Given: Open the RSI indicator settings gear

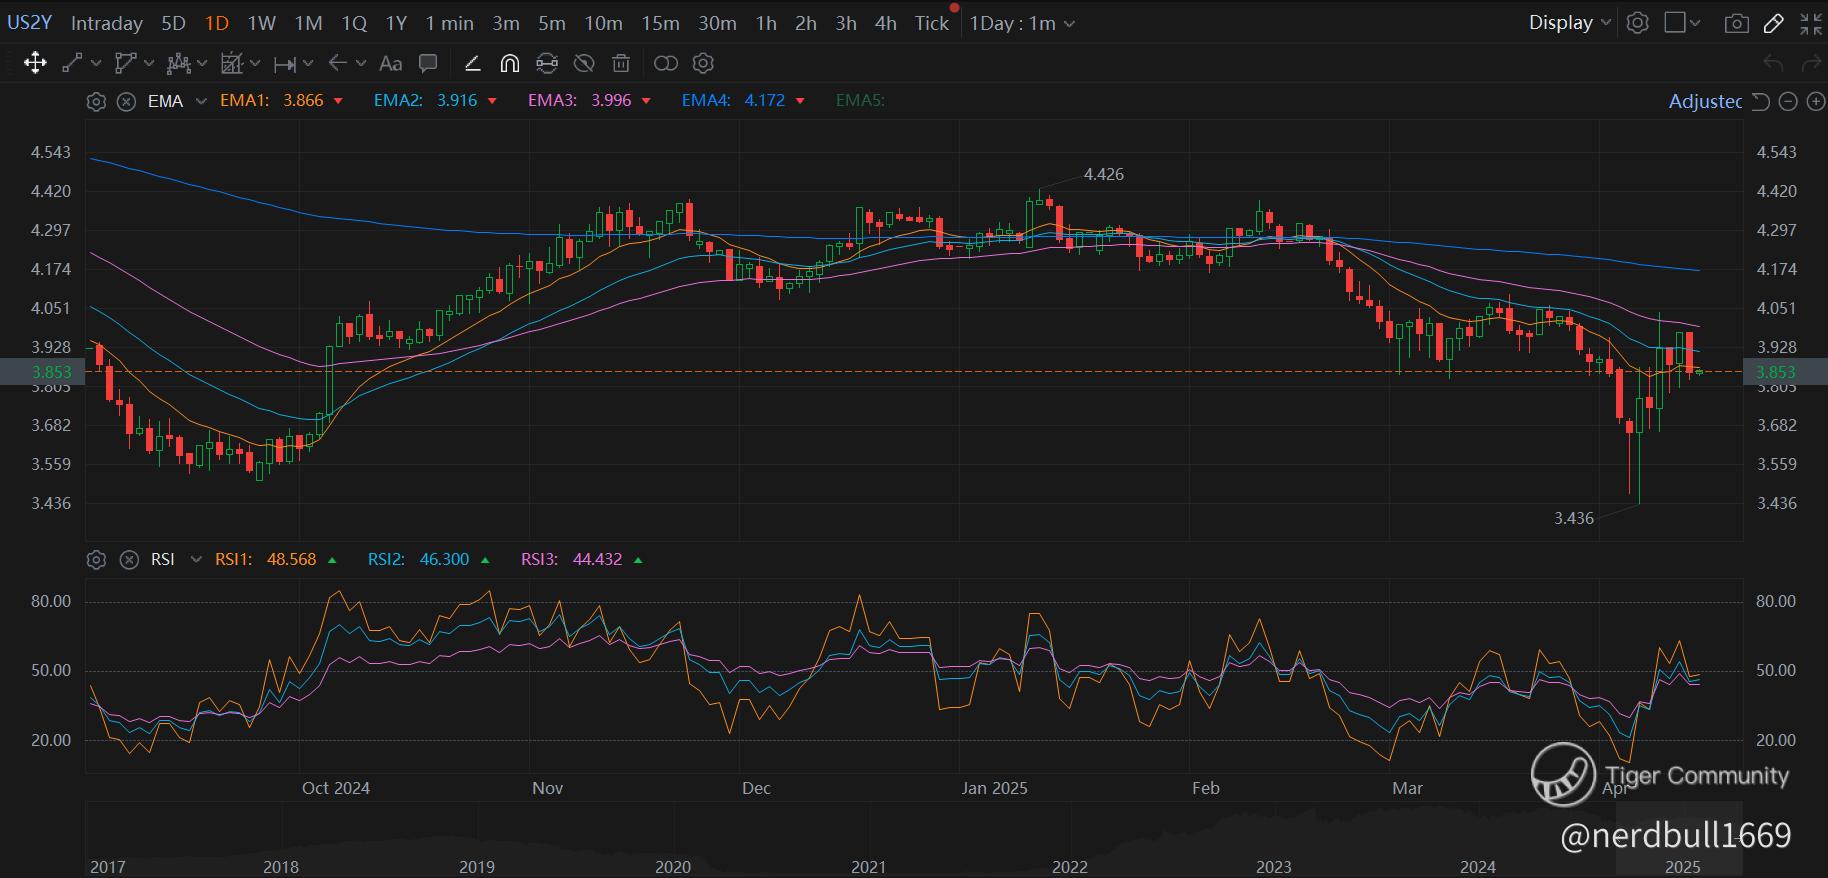Looking at the screenshot, I should (x=96, y=560).
